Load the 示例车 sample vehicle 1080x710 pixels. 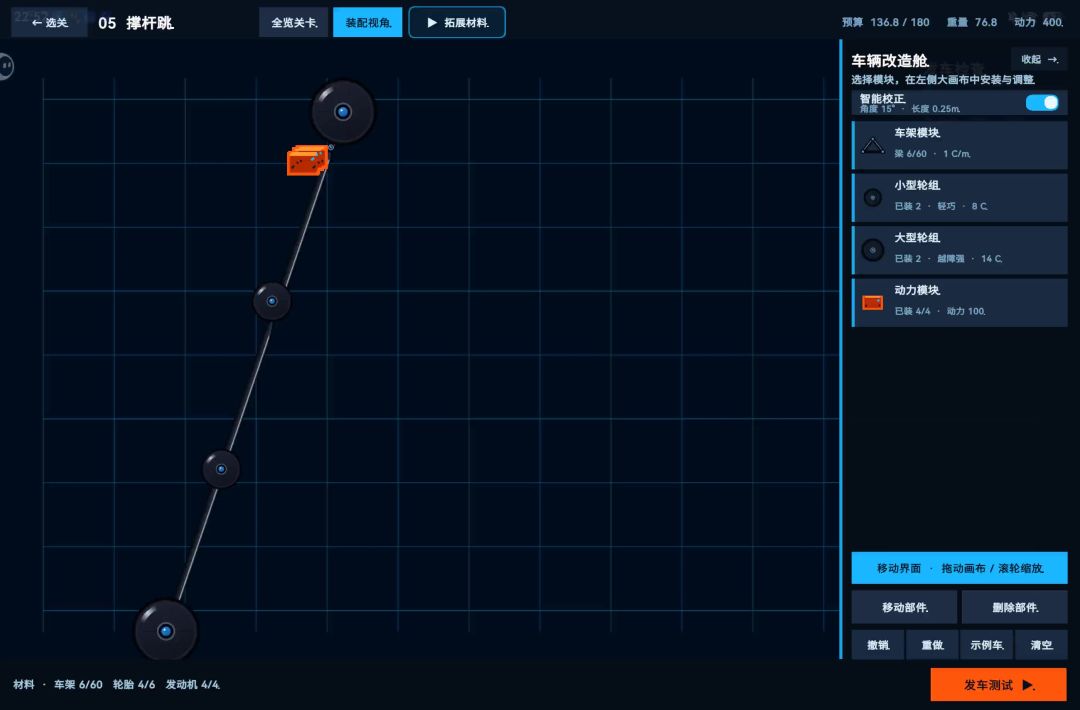pos(987,645)
